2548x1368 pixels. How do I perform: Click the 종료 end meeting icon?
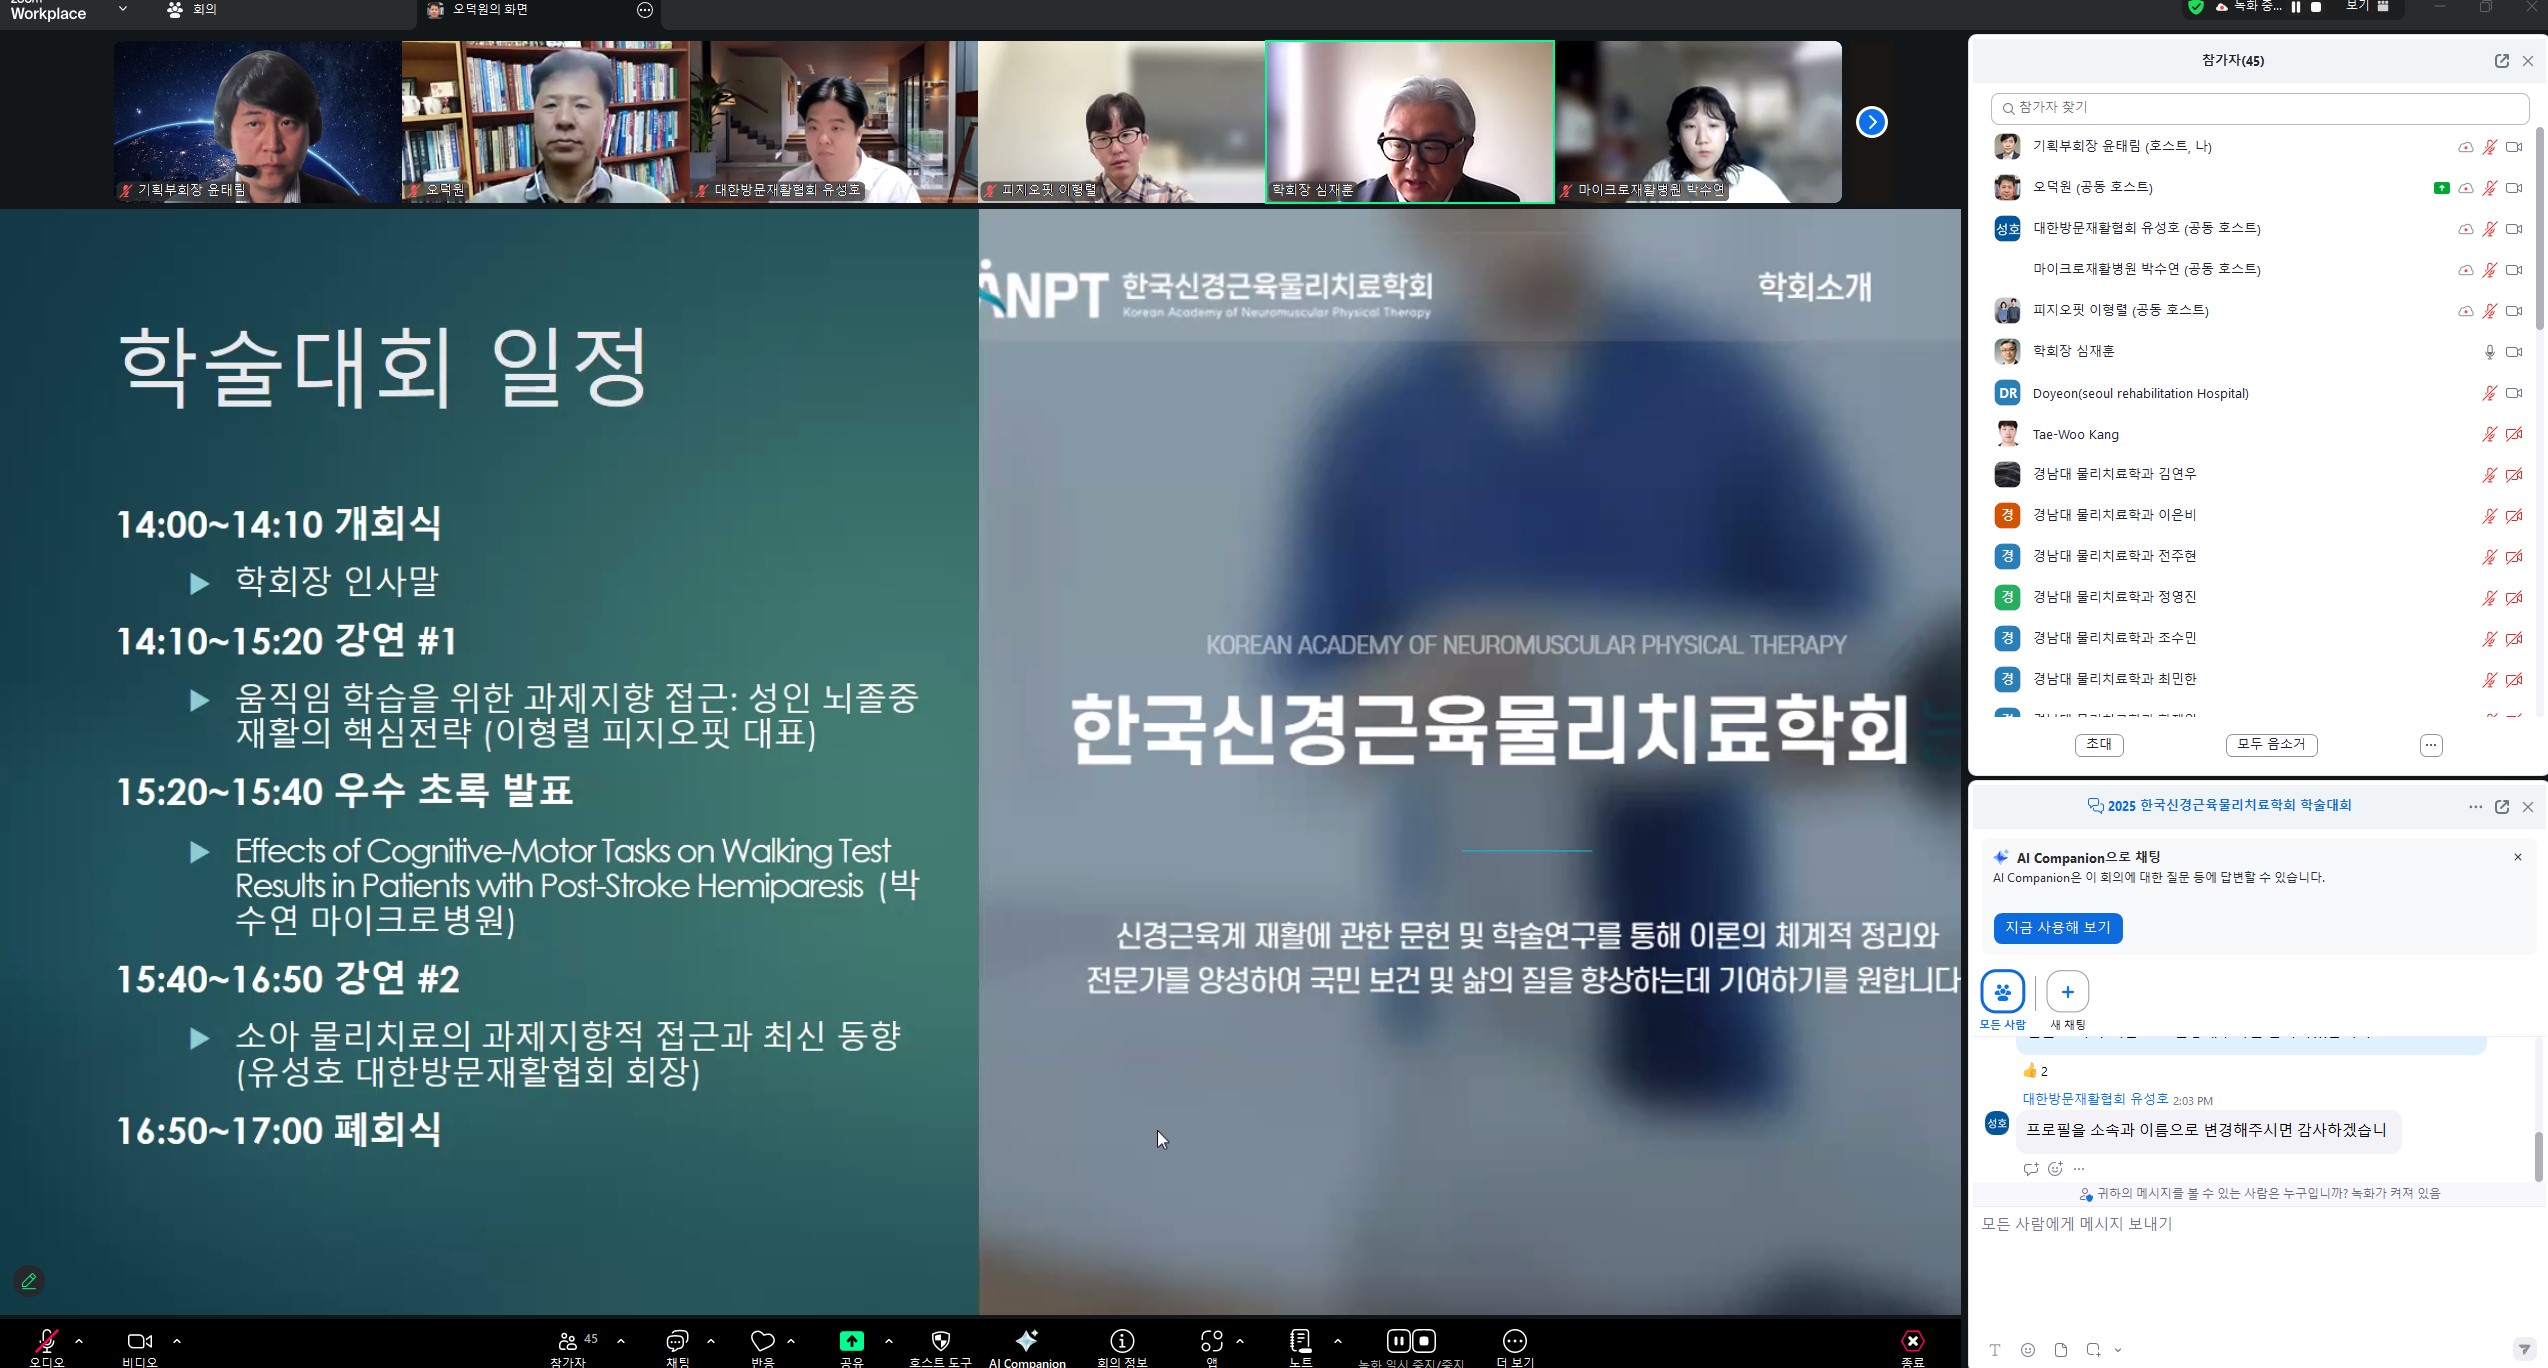[1912, 1341]
